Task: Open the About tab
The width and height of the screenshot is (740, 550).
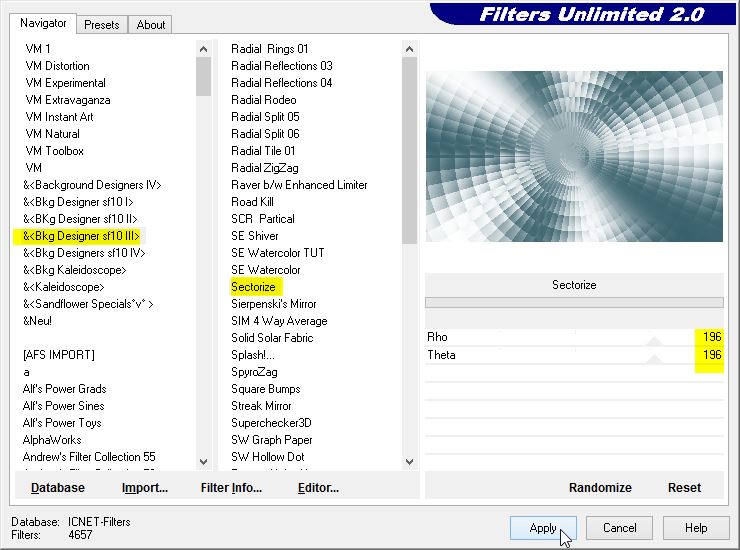Action: (151, 25)
